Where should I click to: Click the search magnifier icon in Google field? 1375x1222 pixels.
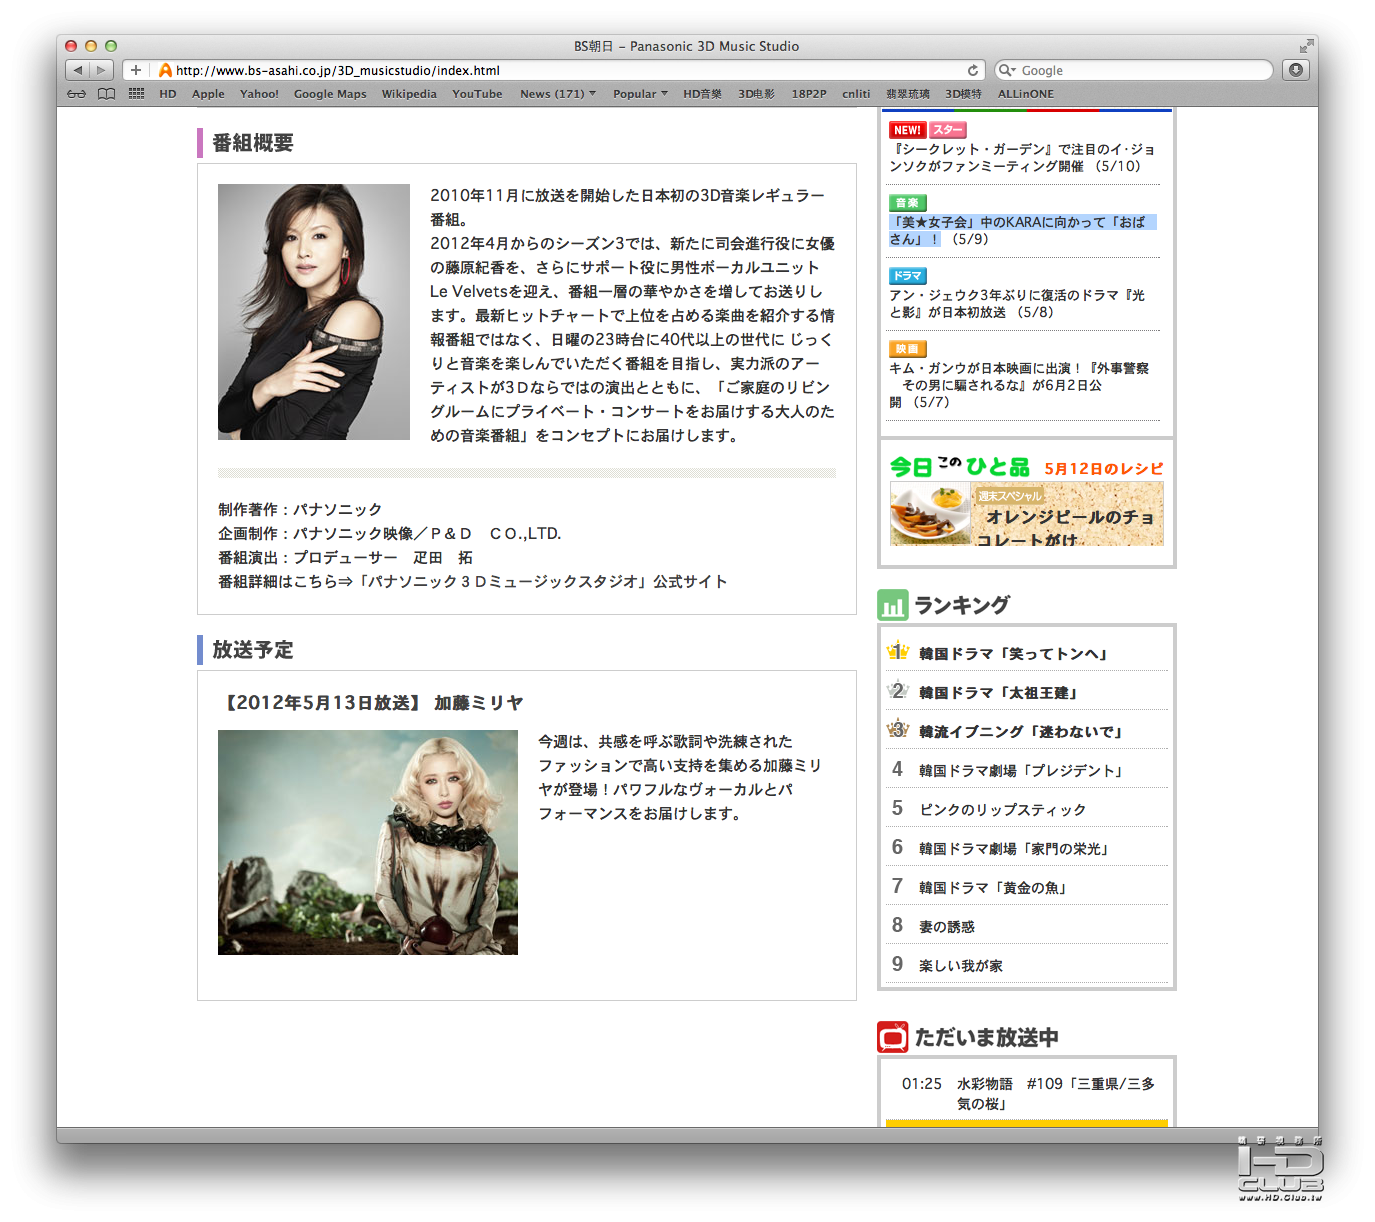pyautogui.click(x=1005, y=70)
